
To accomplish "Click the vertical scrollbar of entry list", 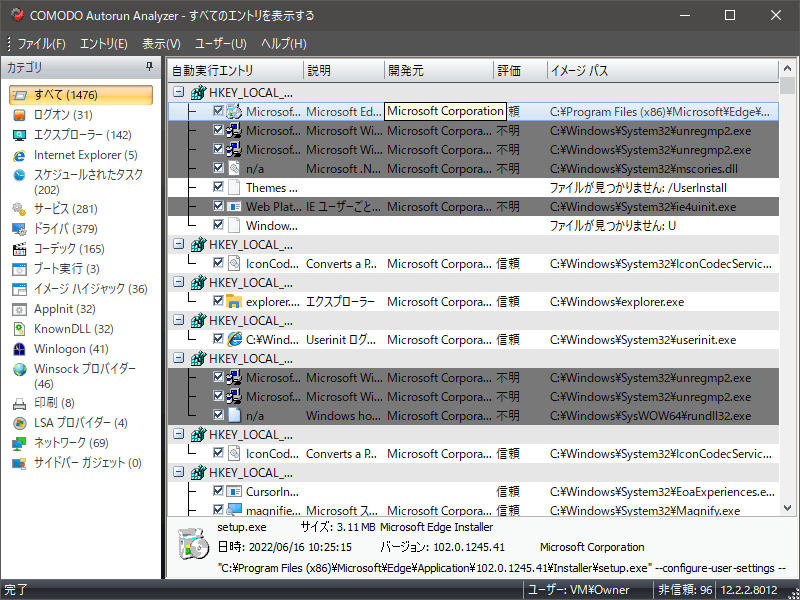I will point(787,300).
